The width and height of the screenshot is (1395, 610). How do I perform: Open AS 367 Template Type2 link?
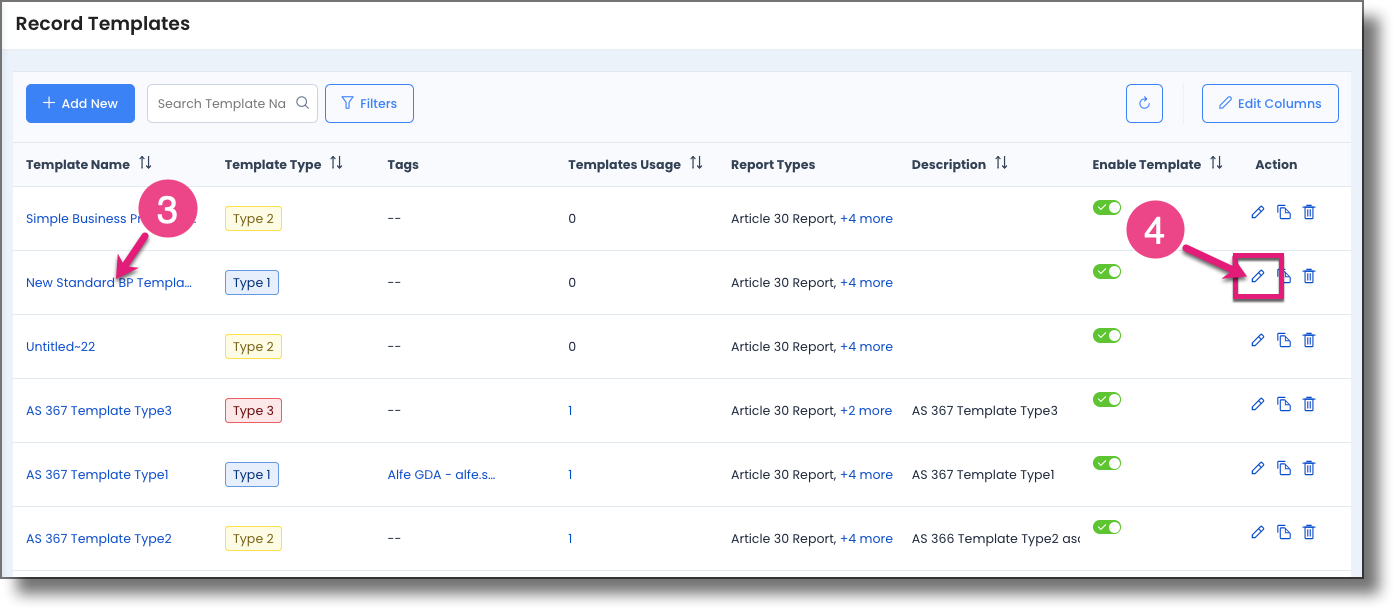tap(99, 538)
